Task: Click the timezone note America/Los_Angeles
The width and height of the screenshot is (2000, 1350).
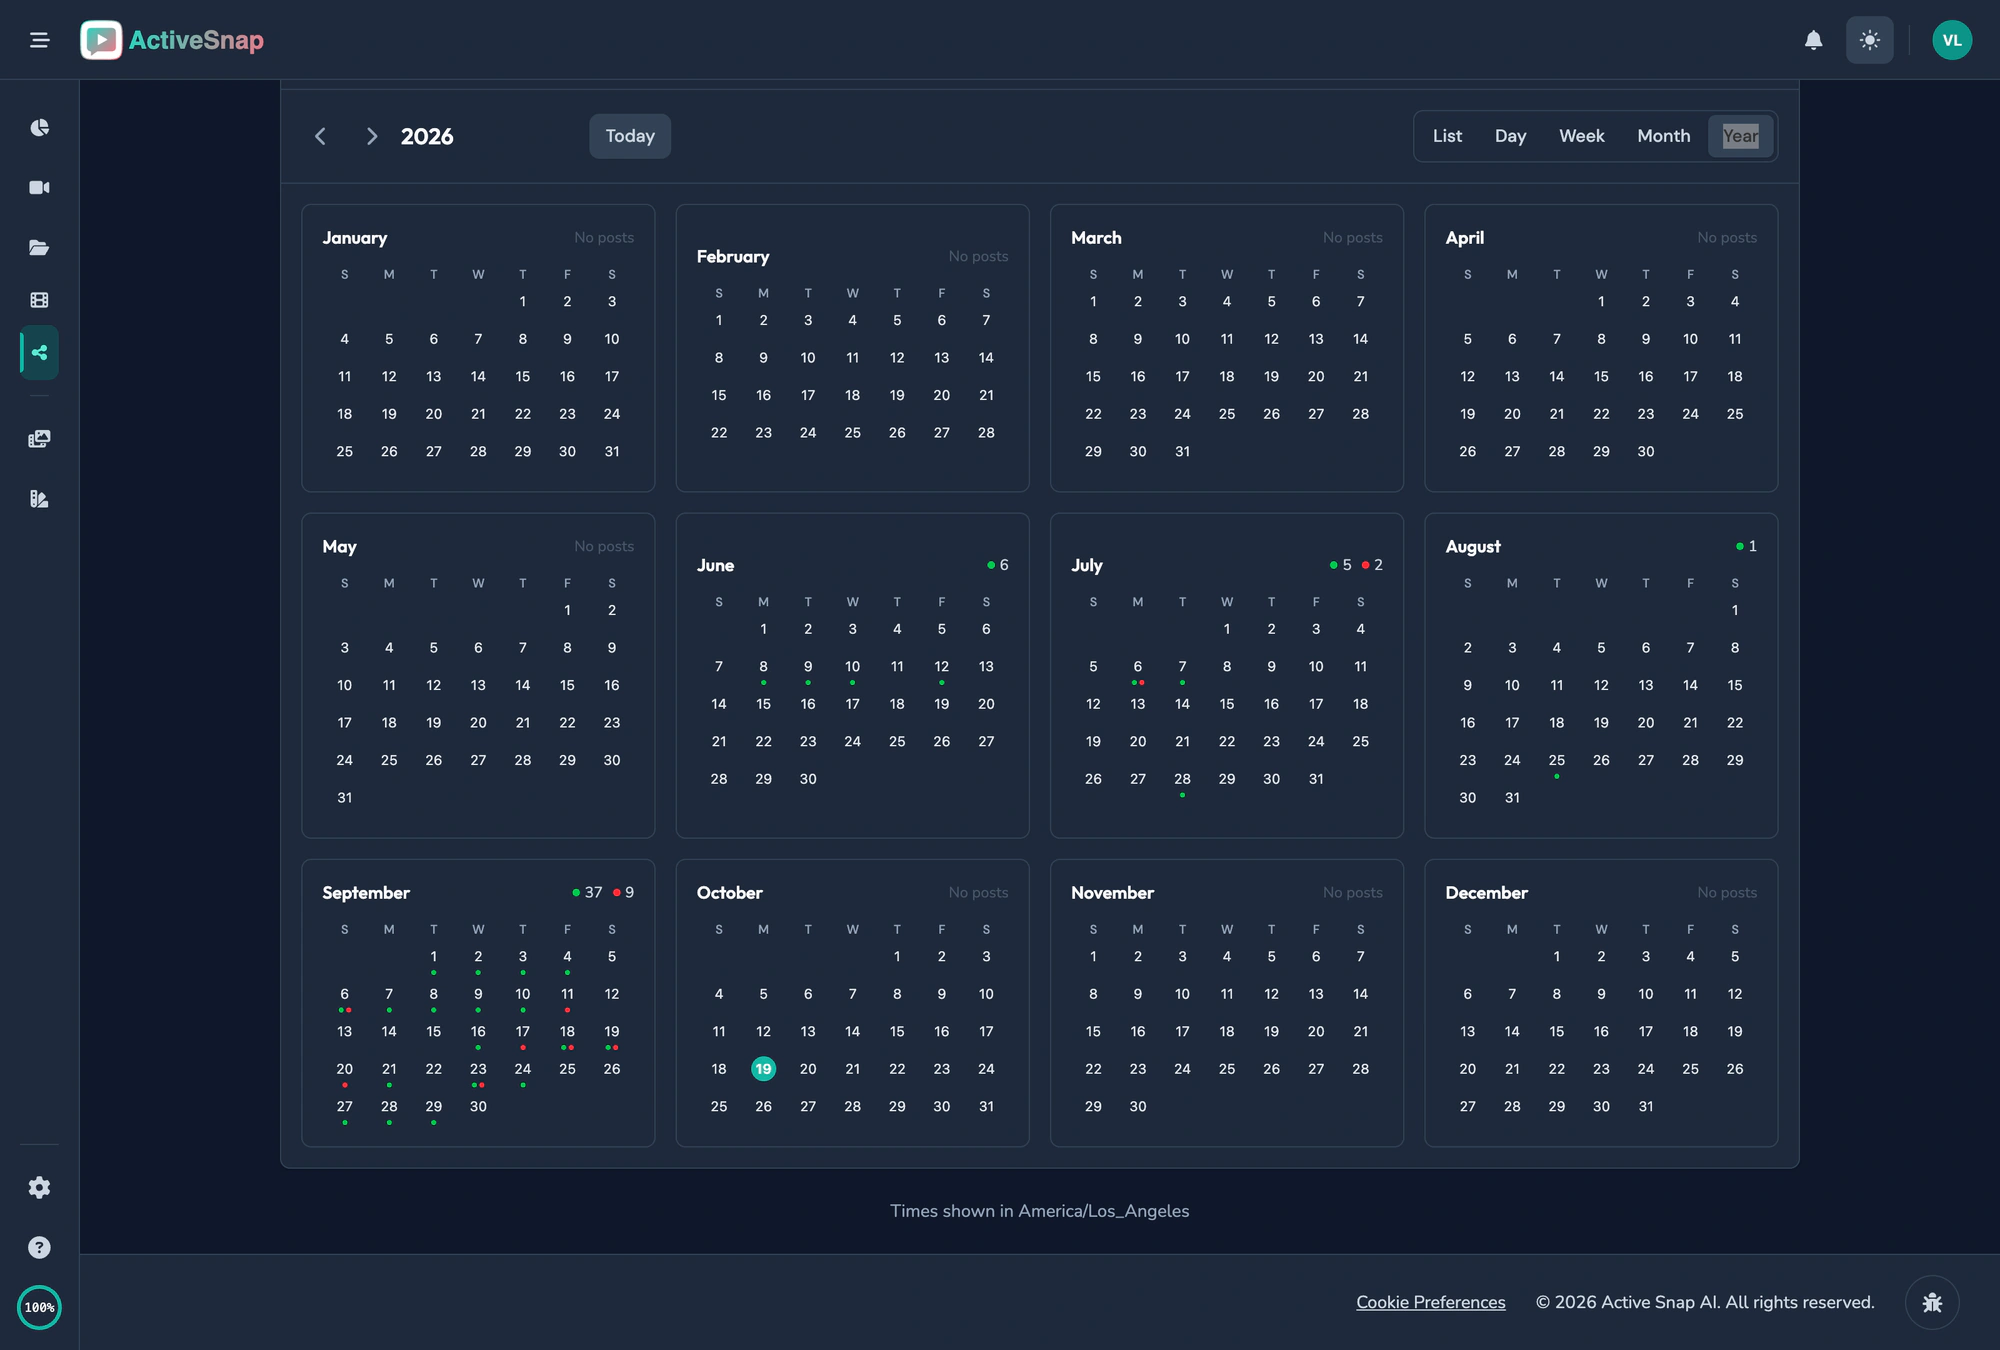Action: [1040, 1211]
